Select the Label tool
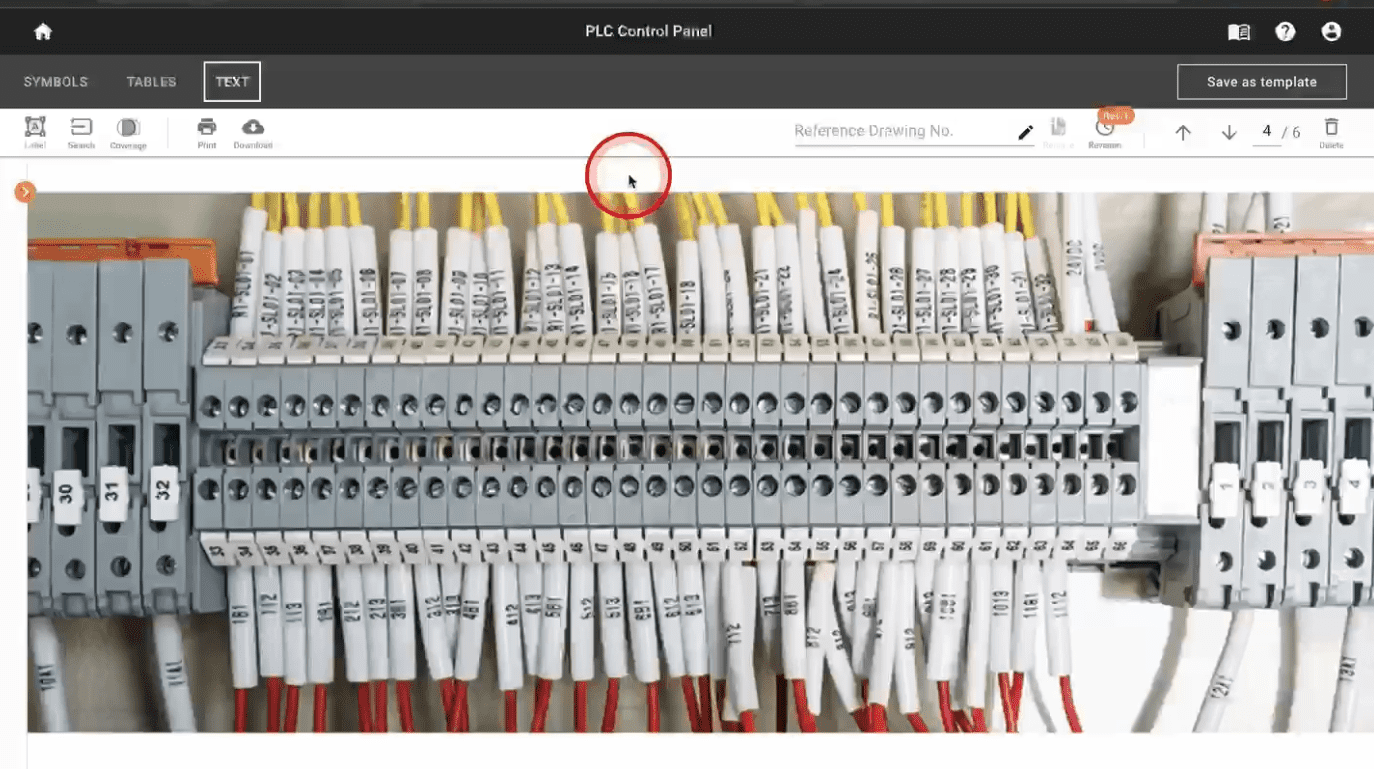Viewport: 1374px width, 769px height. click(35, 132)
